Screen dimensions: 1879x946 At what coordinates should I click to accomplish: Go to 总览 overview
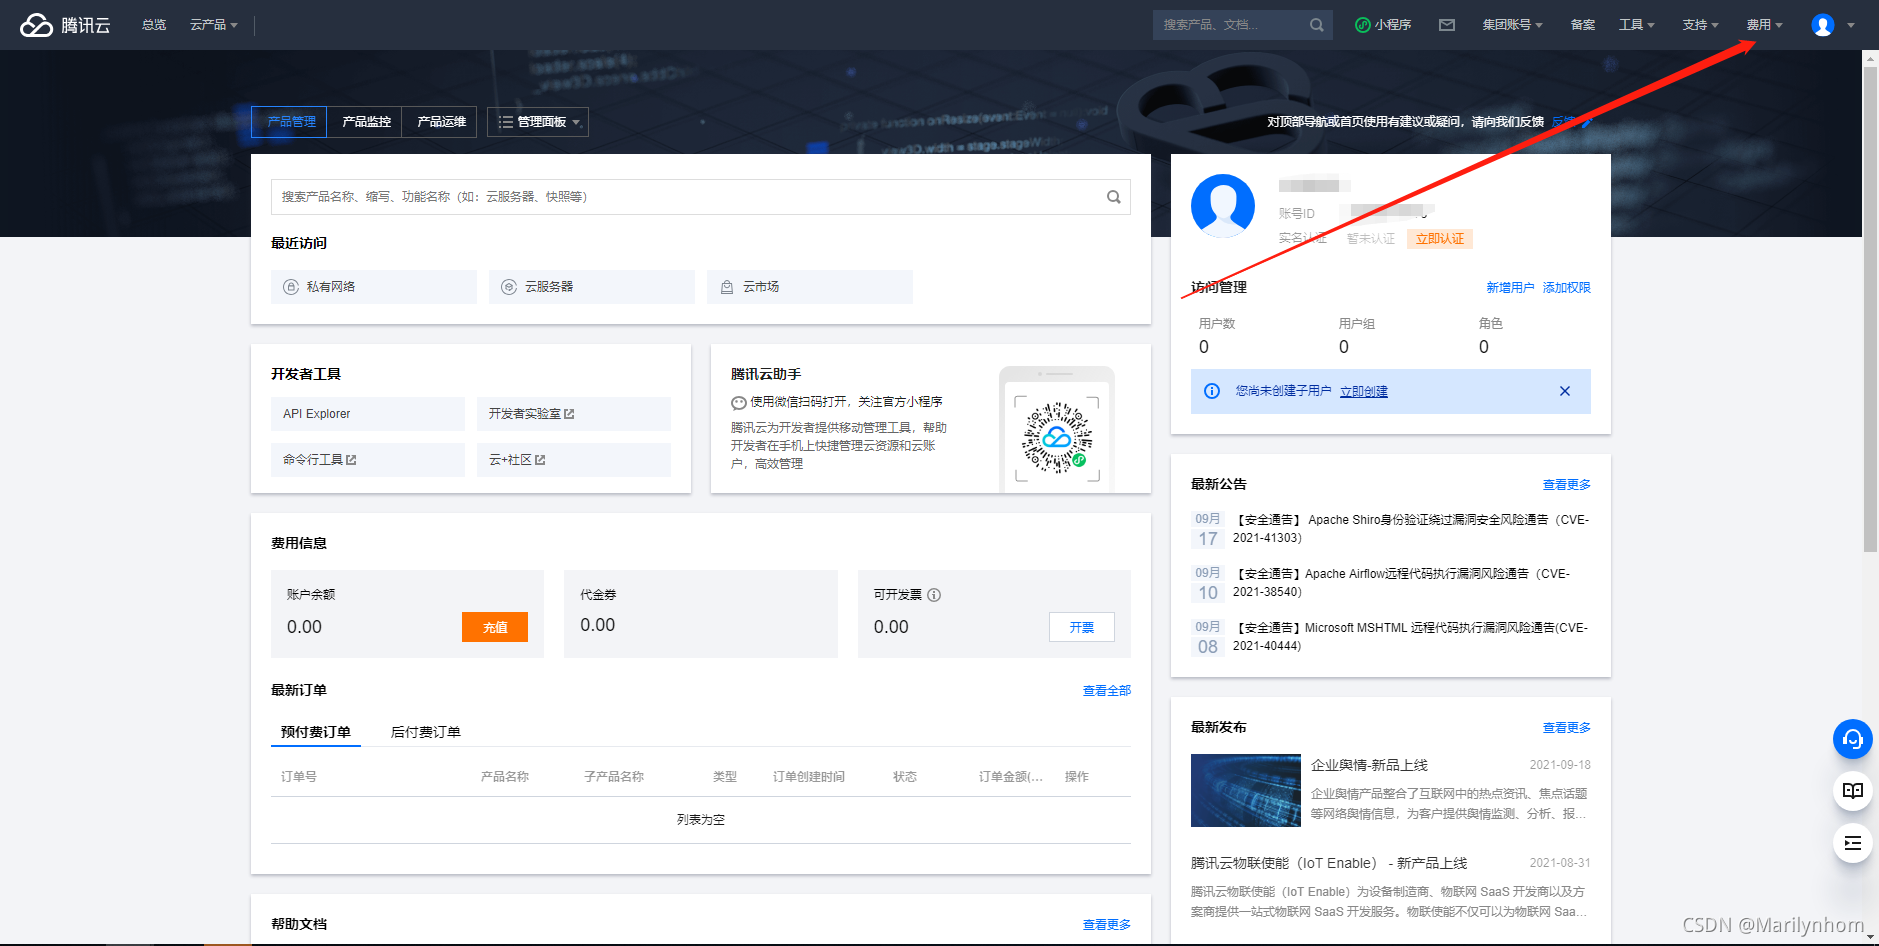click(154, 25)
